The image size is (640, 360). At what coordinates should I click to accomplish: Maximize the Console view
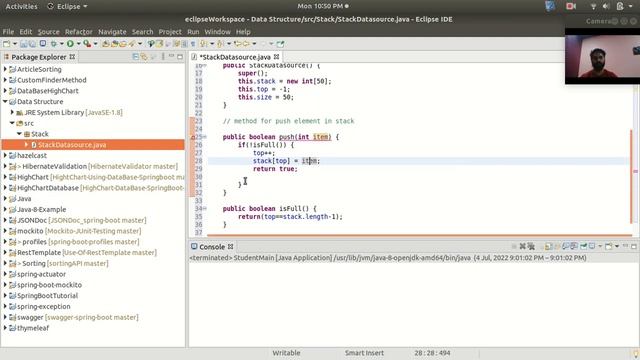click(x=634, y=247)
